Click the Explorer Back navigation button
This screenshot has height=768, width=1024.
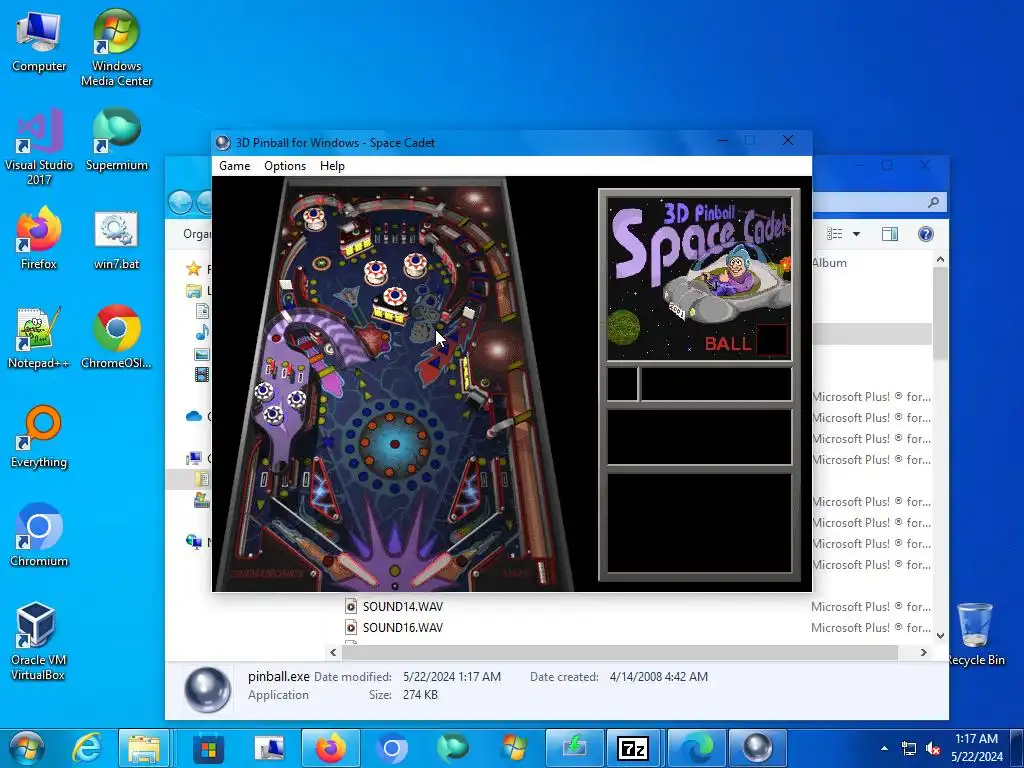(x=180, y=202)
